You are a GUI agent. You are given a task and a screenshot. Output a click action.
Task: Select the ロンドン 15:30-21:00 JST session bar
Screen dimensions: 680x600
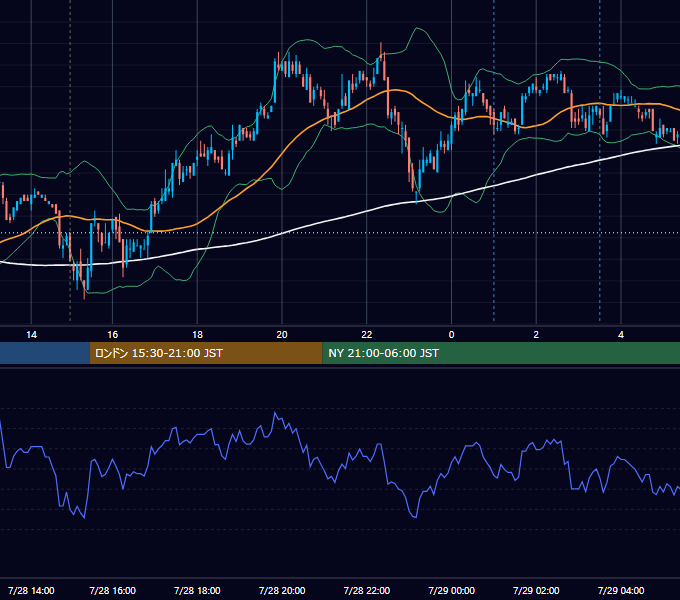(206, 353)
